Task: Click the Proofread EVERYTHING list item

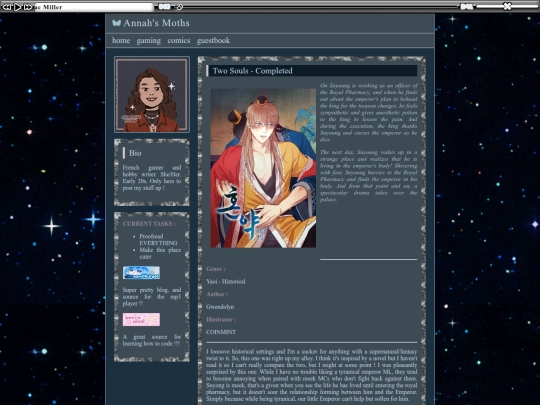Action: coord(158,240)
